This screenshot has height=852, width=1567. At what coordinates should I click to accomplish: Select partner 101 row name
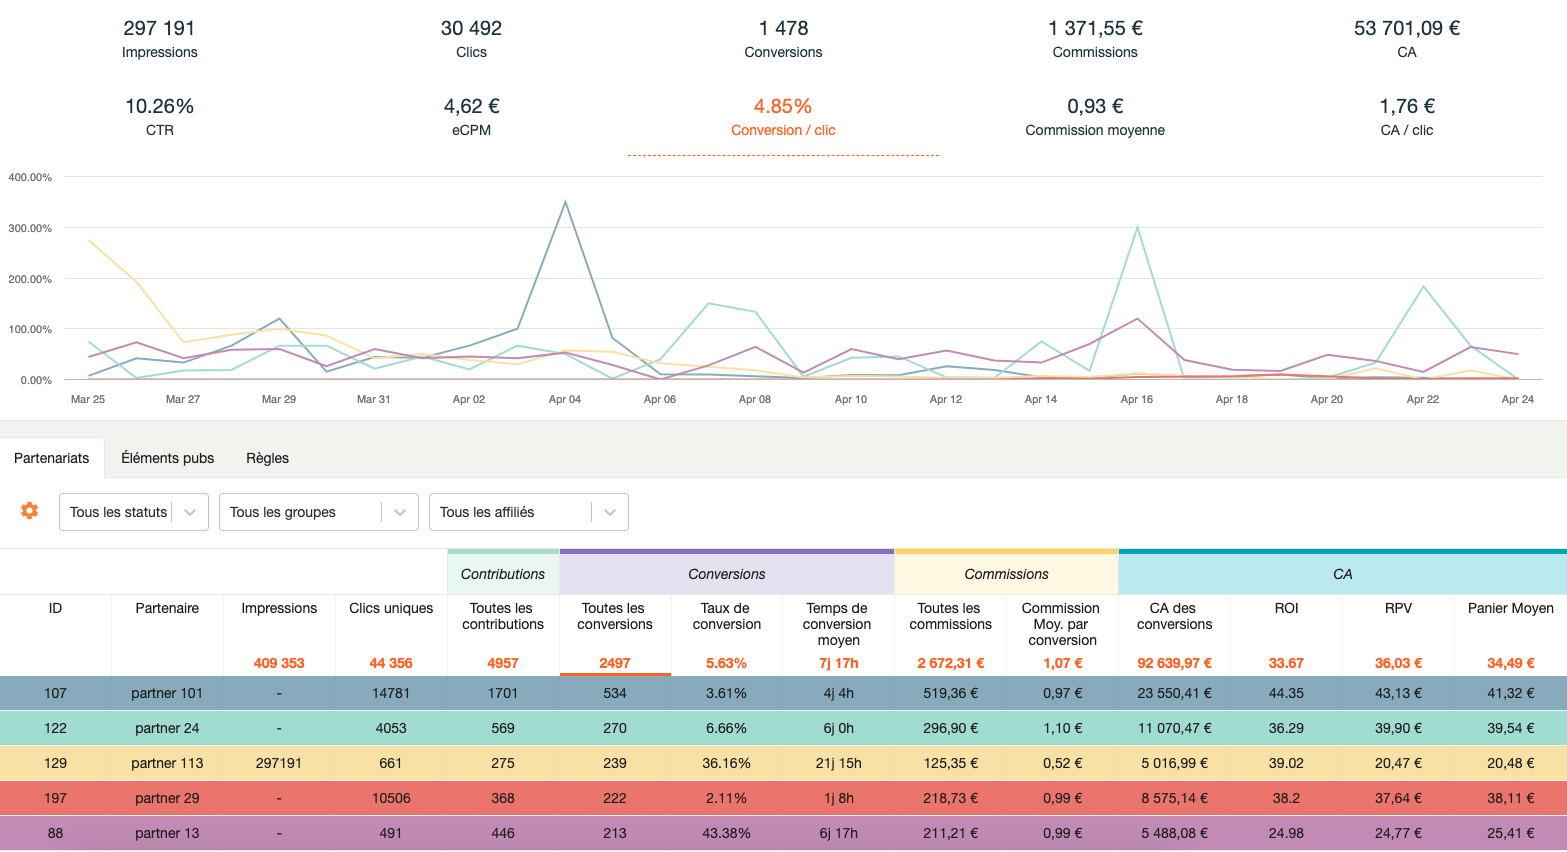(167, 693)
